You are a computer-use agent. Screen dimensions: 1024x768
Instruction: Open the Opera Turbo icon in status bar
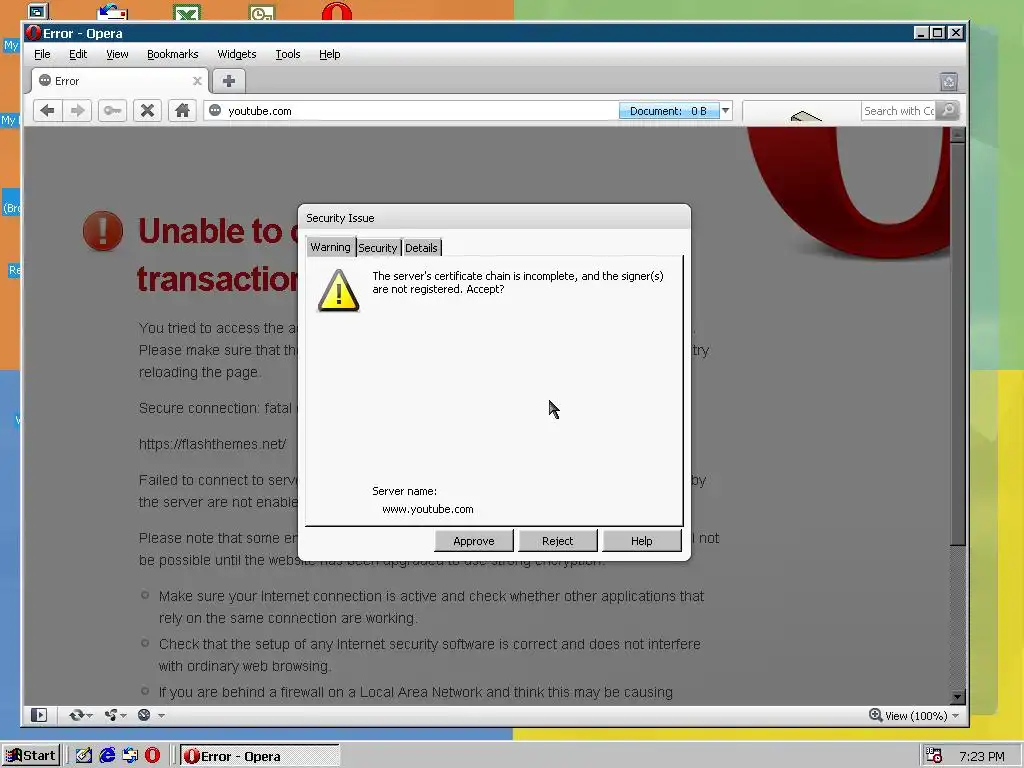(144, 715)
